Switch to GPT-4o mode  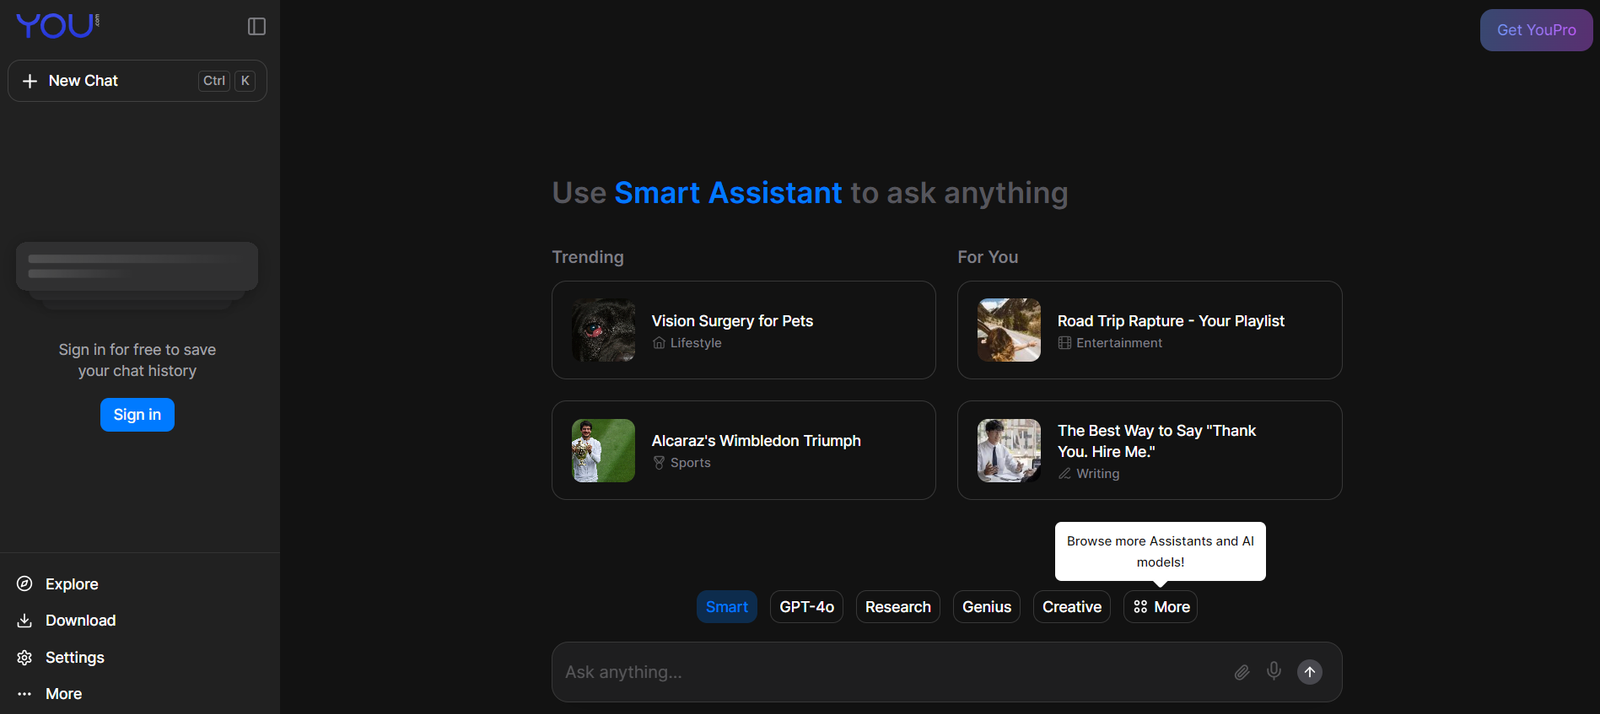point(806,607)
